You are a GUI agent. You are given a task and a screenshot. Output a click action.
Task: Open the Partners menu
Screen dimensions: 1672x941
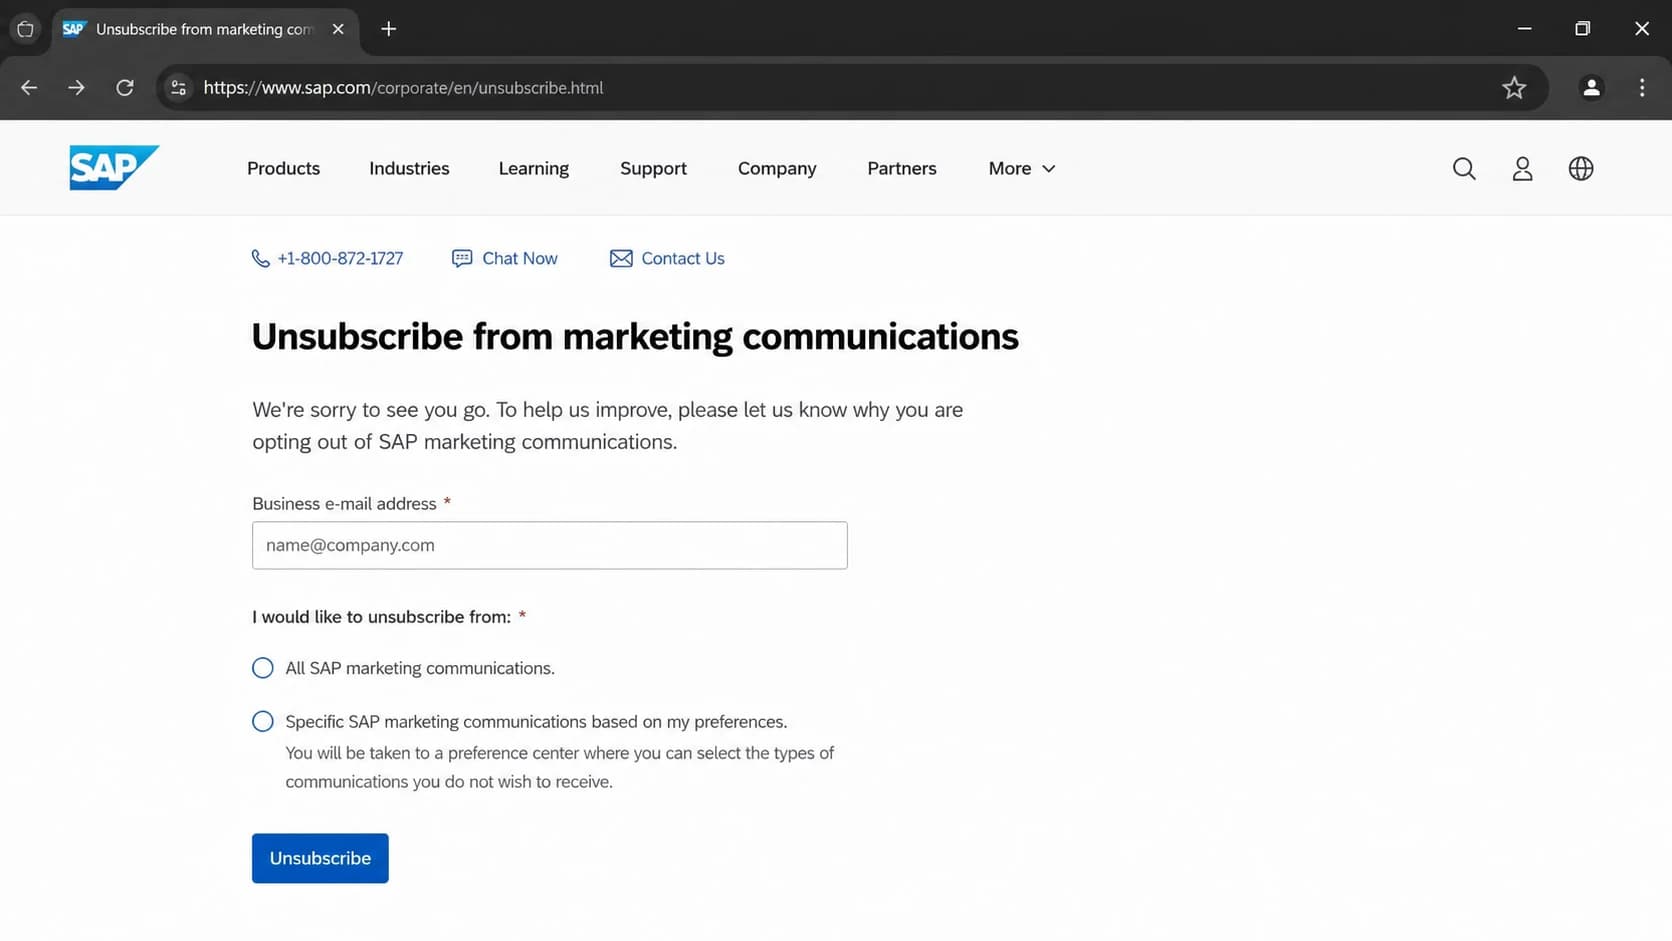click(x=902, y=168)
